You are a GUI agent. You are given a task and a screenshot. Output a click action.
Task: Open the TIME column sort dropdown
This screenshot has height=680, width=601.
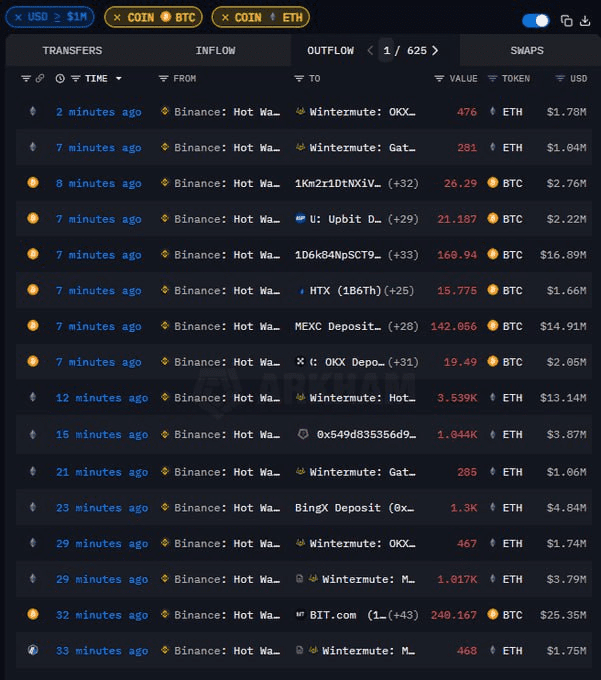click(118, 78)
